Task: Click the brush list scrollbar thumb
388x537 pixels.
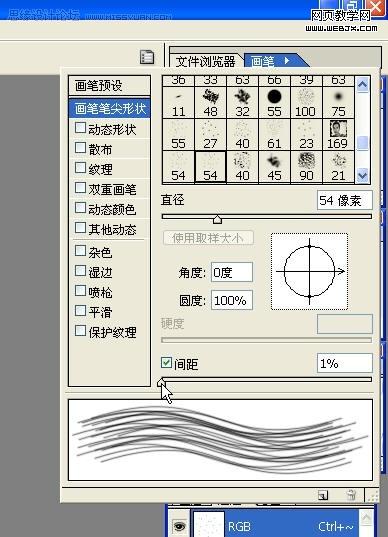Action: coord(362,143)
